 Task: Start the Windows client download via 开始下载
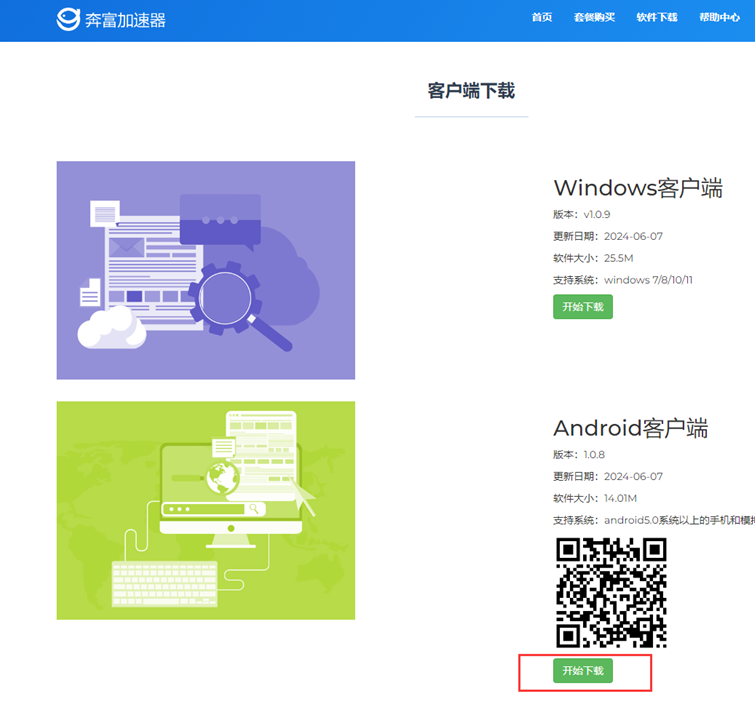(583, 307)
